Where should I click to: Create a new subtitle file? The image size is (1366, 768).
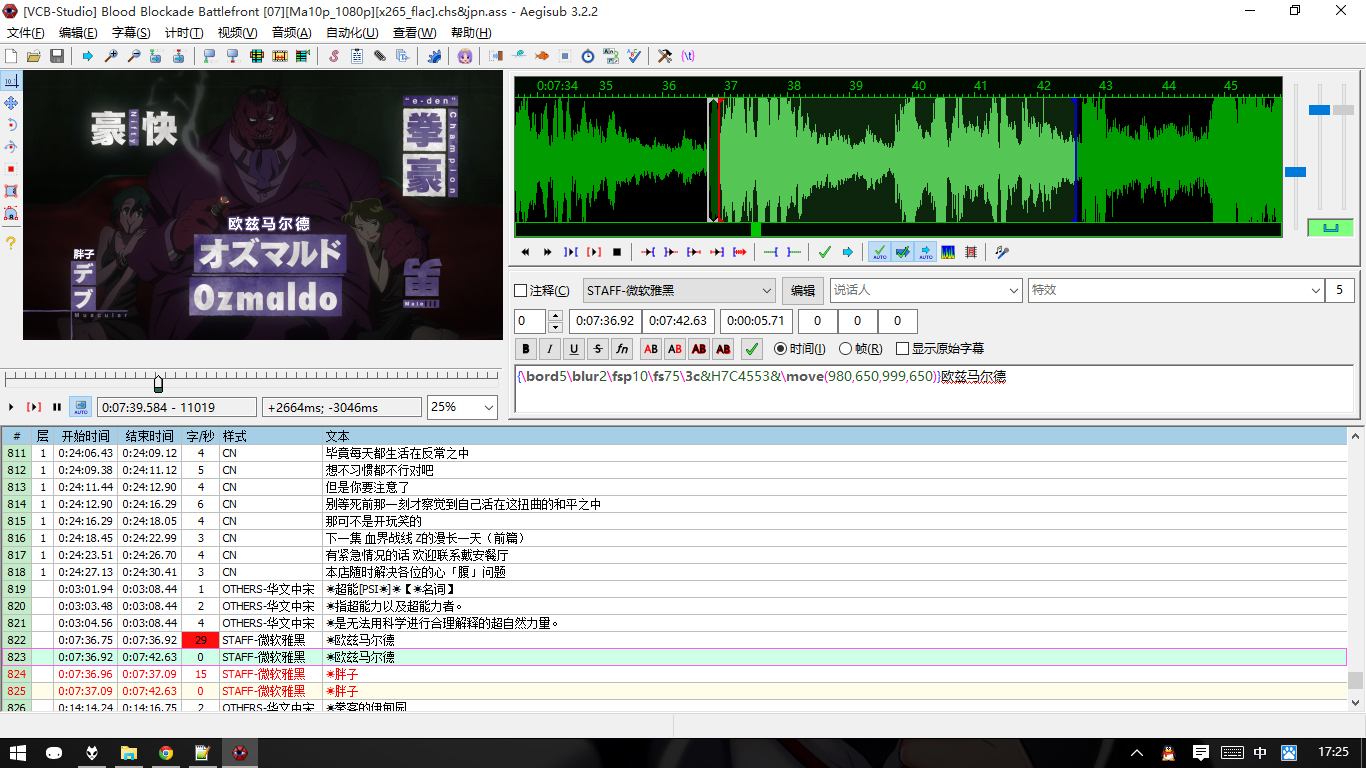[12, 56]
